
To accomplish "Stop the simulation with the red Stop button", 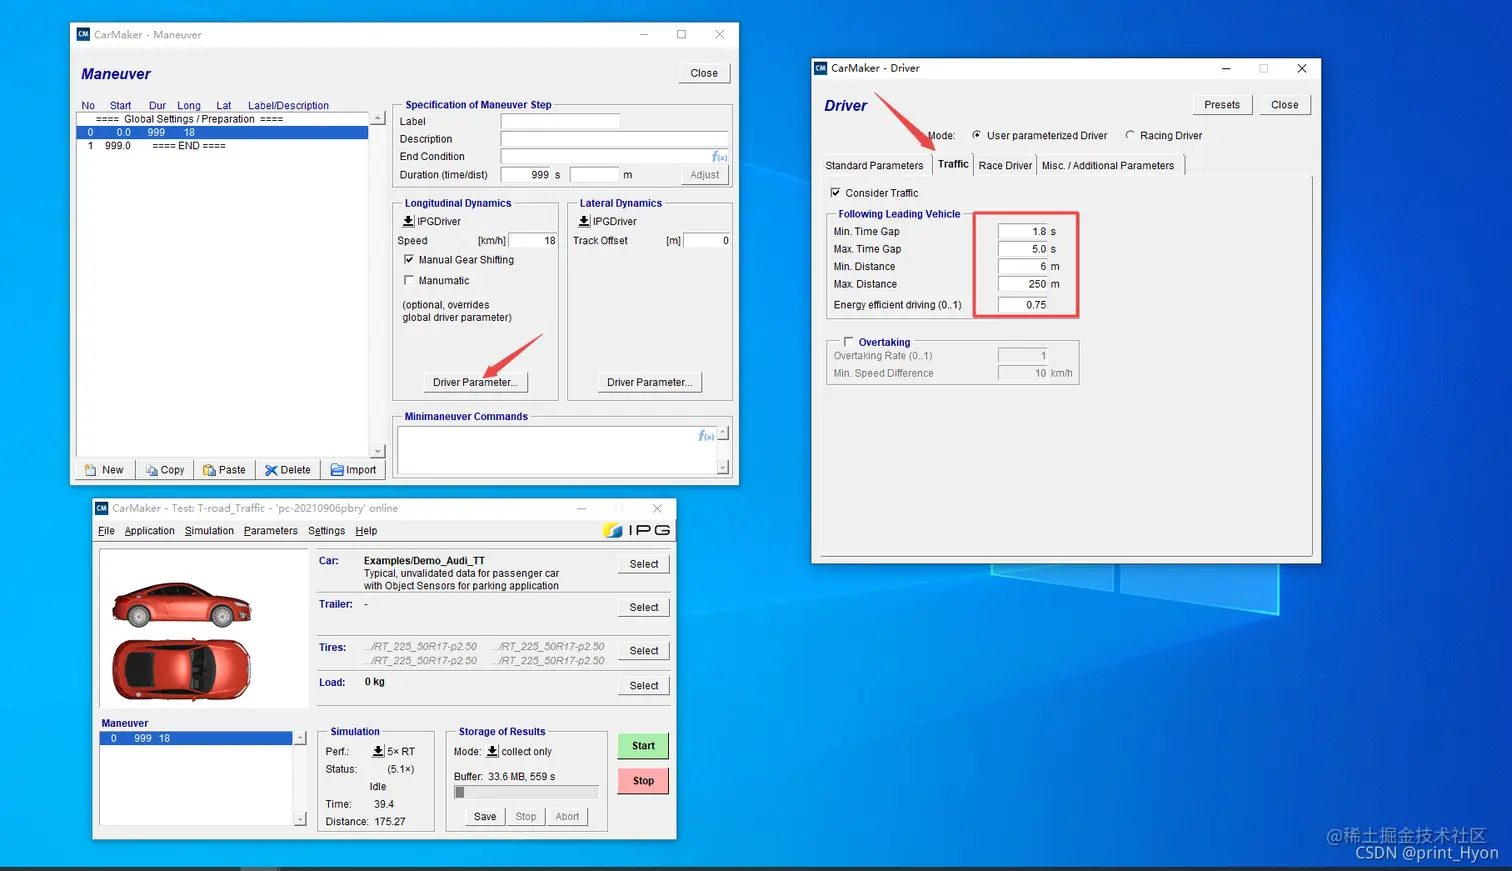I will pyautogui.click(x=643, y=781).
